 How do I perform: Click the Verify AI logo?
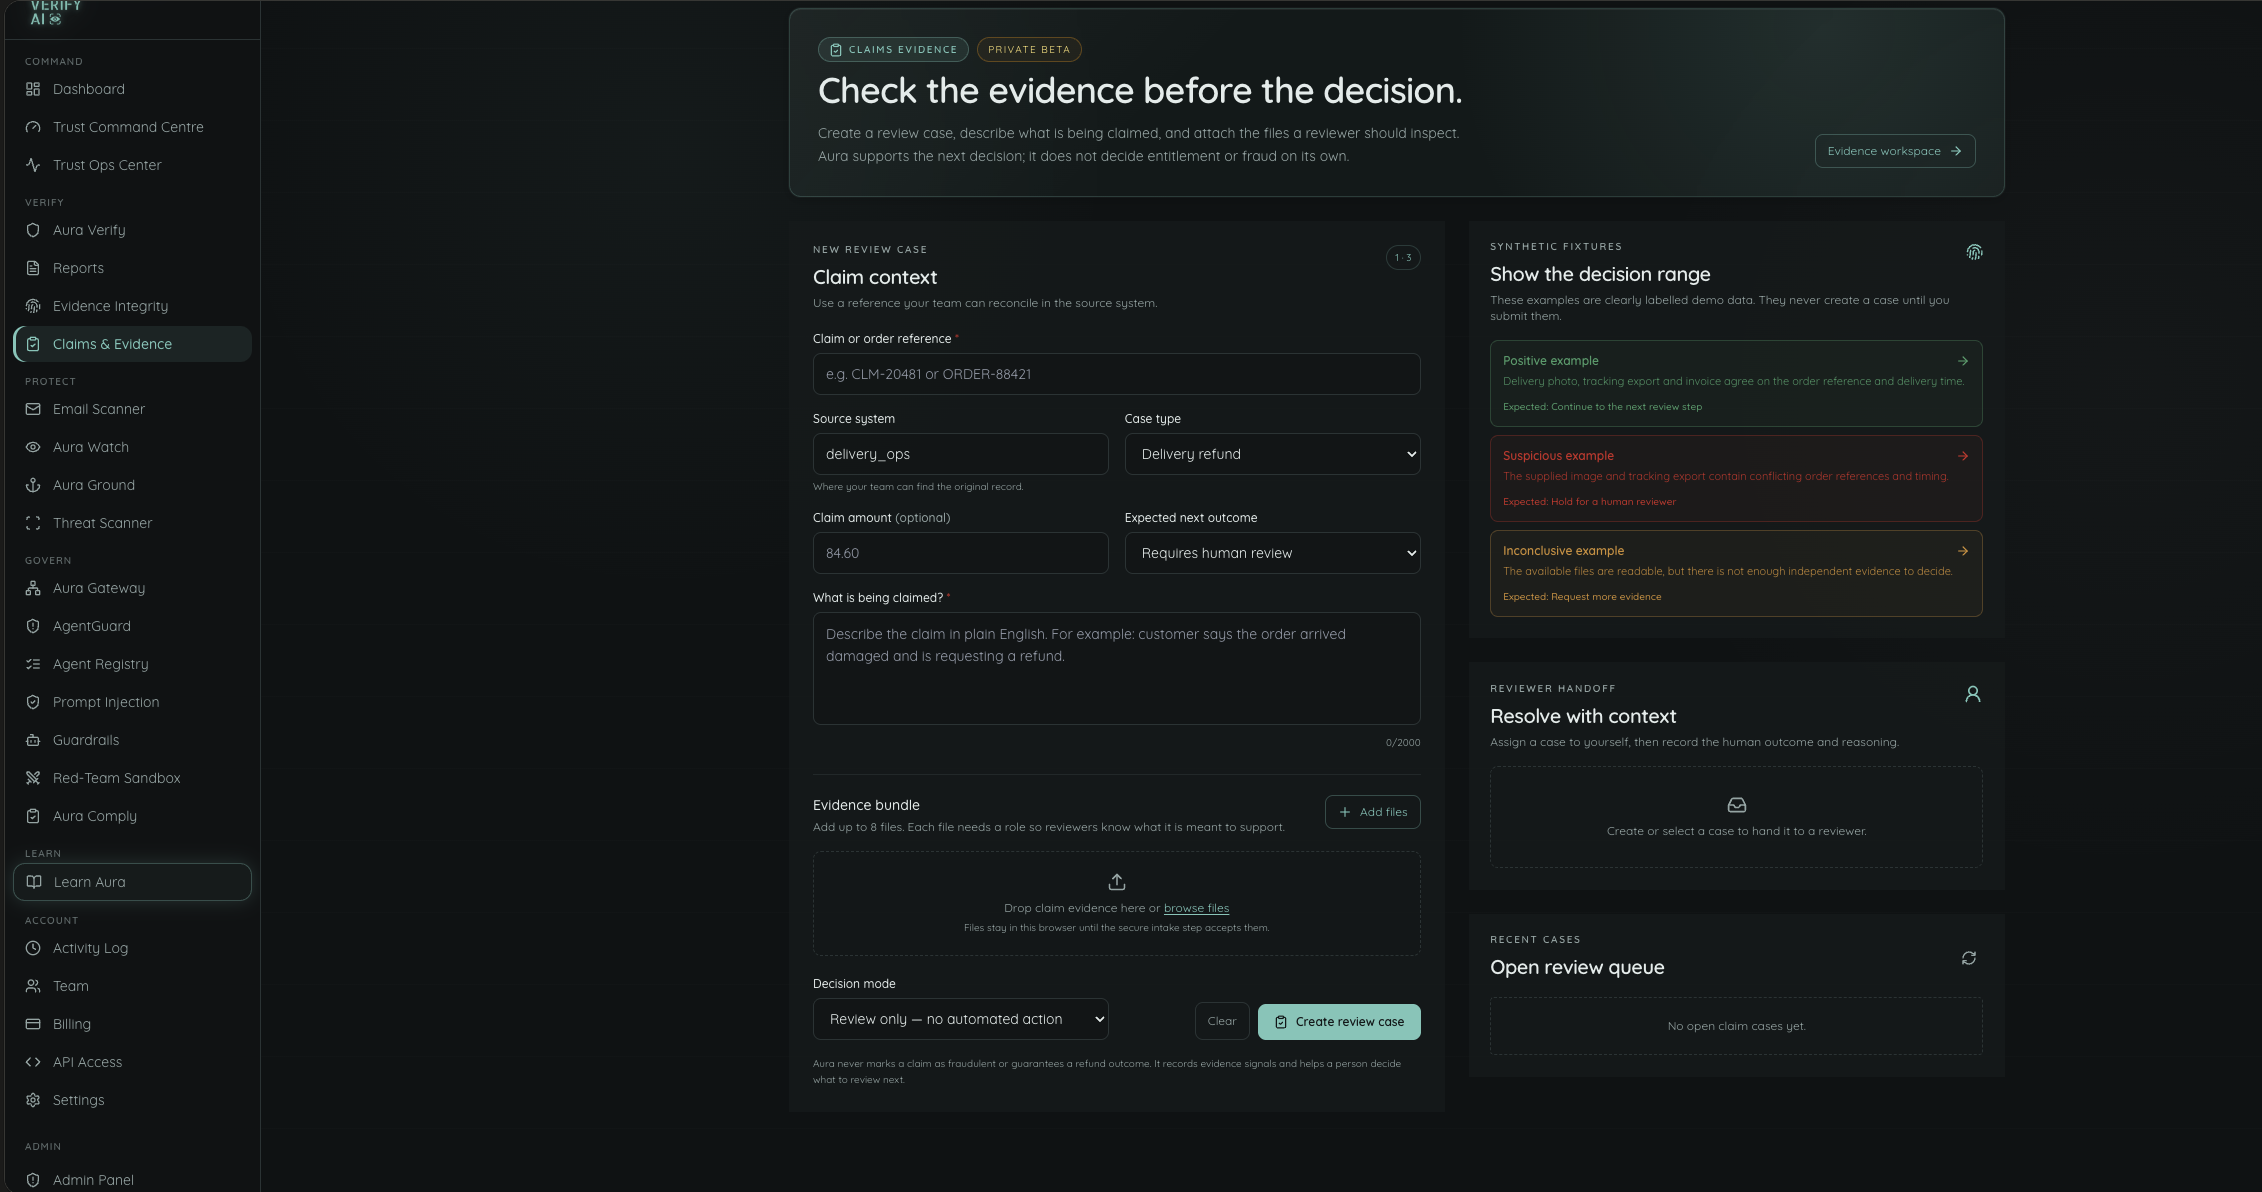pos(54,13)
